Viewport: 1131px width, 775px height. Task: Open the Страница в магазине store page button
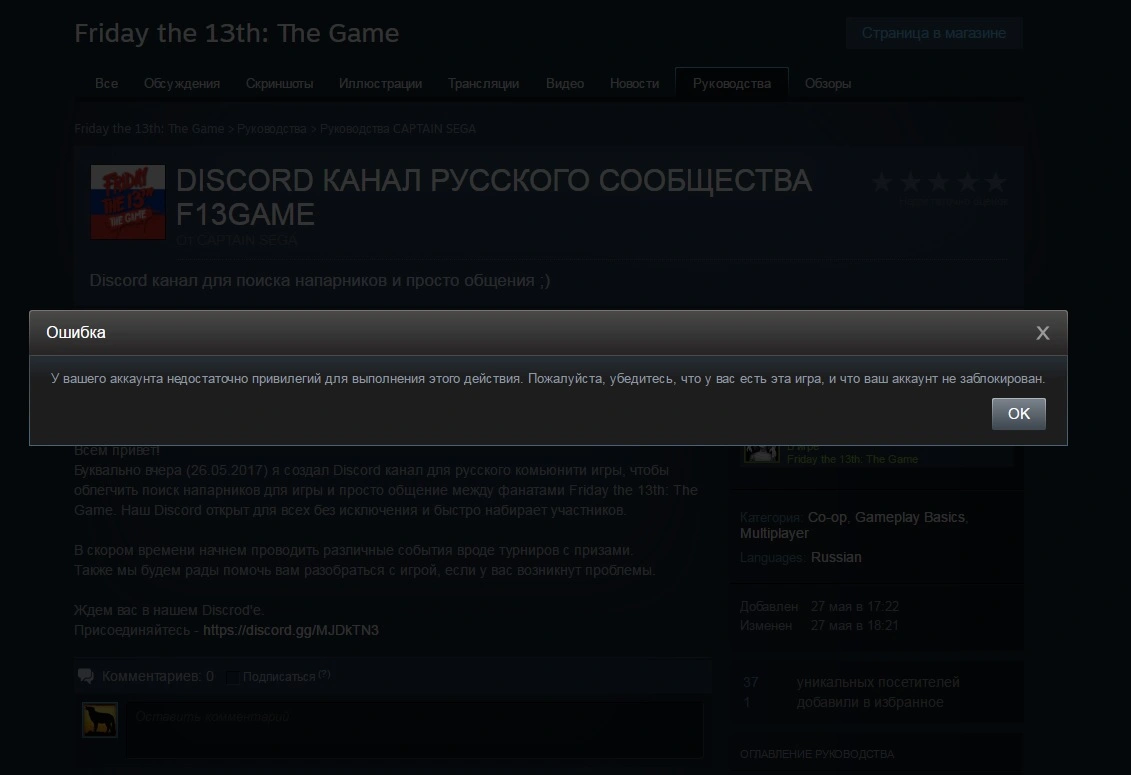[933, 33]
